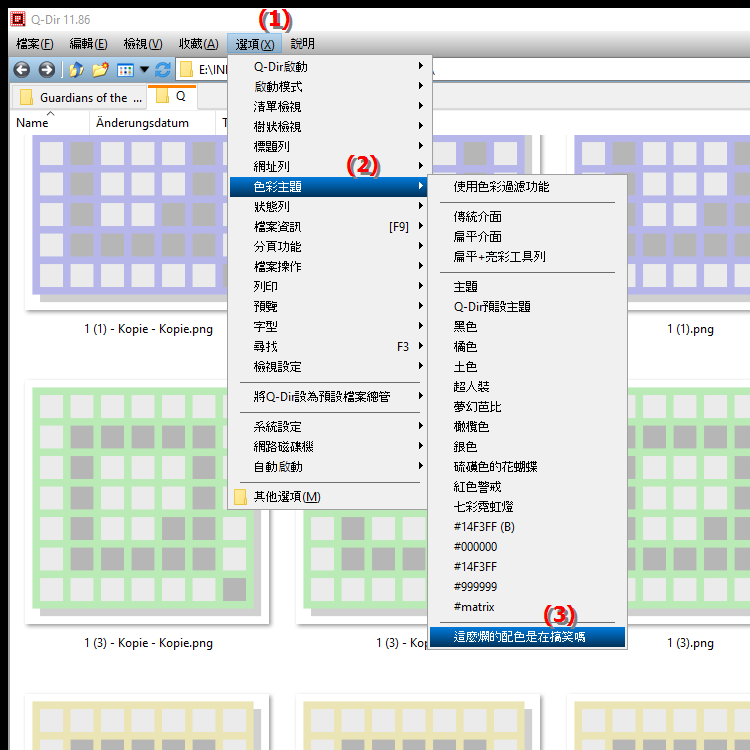Choose the 土色 color theme
Image resolution: width=750 pixels, height=750 pixels.
[527, 367]
